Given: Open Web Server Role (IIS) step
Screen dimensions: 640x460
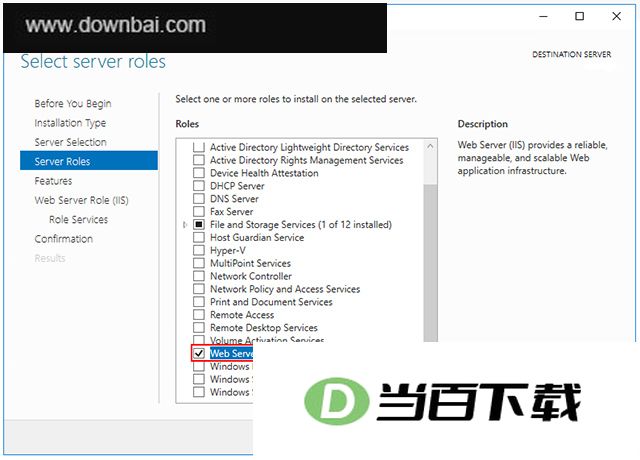Looking at the screenshot, I should tap(82, 200).
